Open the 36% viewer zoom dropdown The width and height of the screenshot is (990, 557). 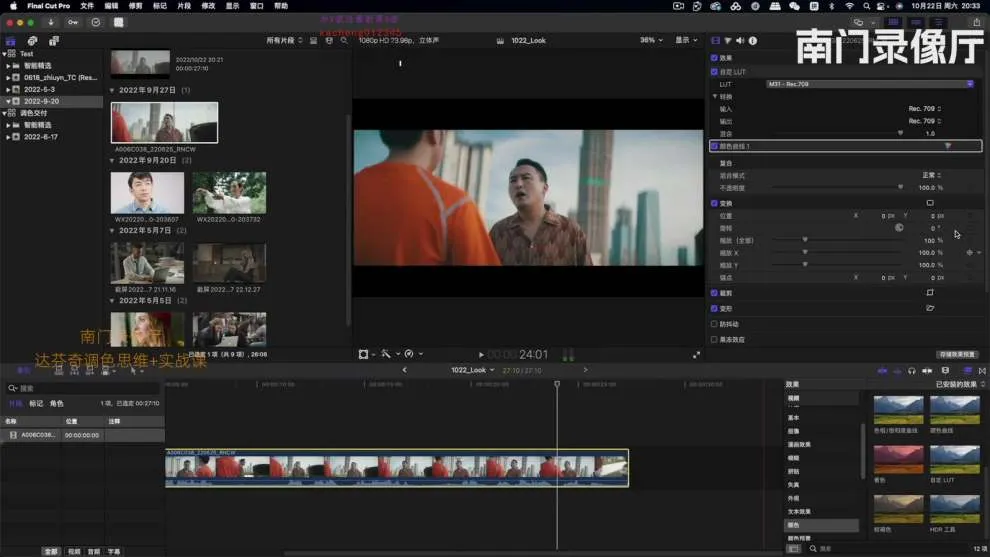point(651,40)
